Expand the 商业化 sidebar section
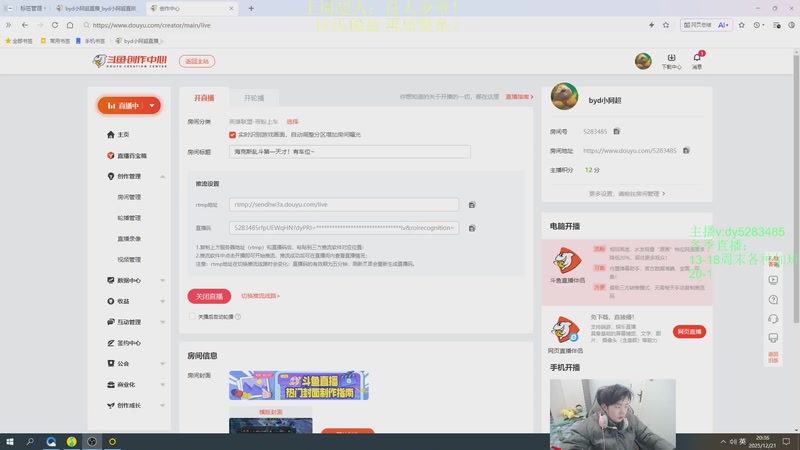 pyautogui.click(x=162, y=385)
